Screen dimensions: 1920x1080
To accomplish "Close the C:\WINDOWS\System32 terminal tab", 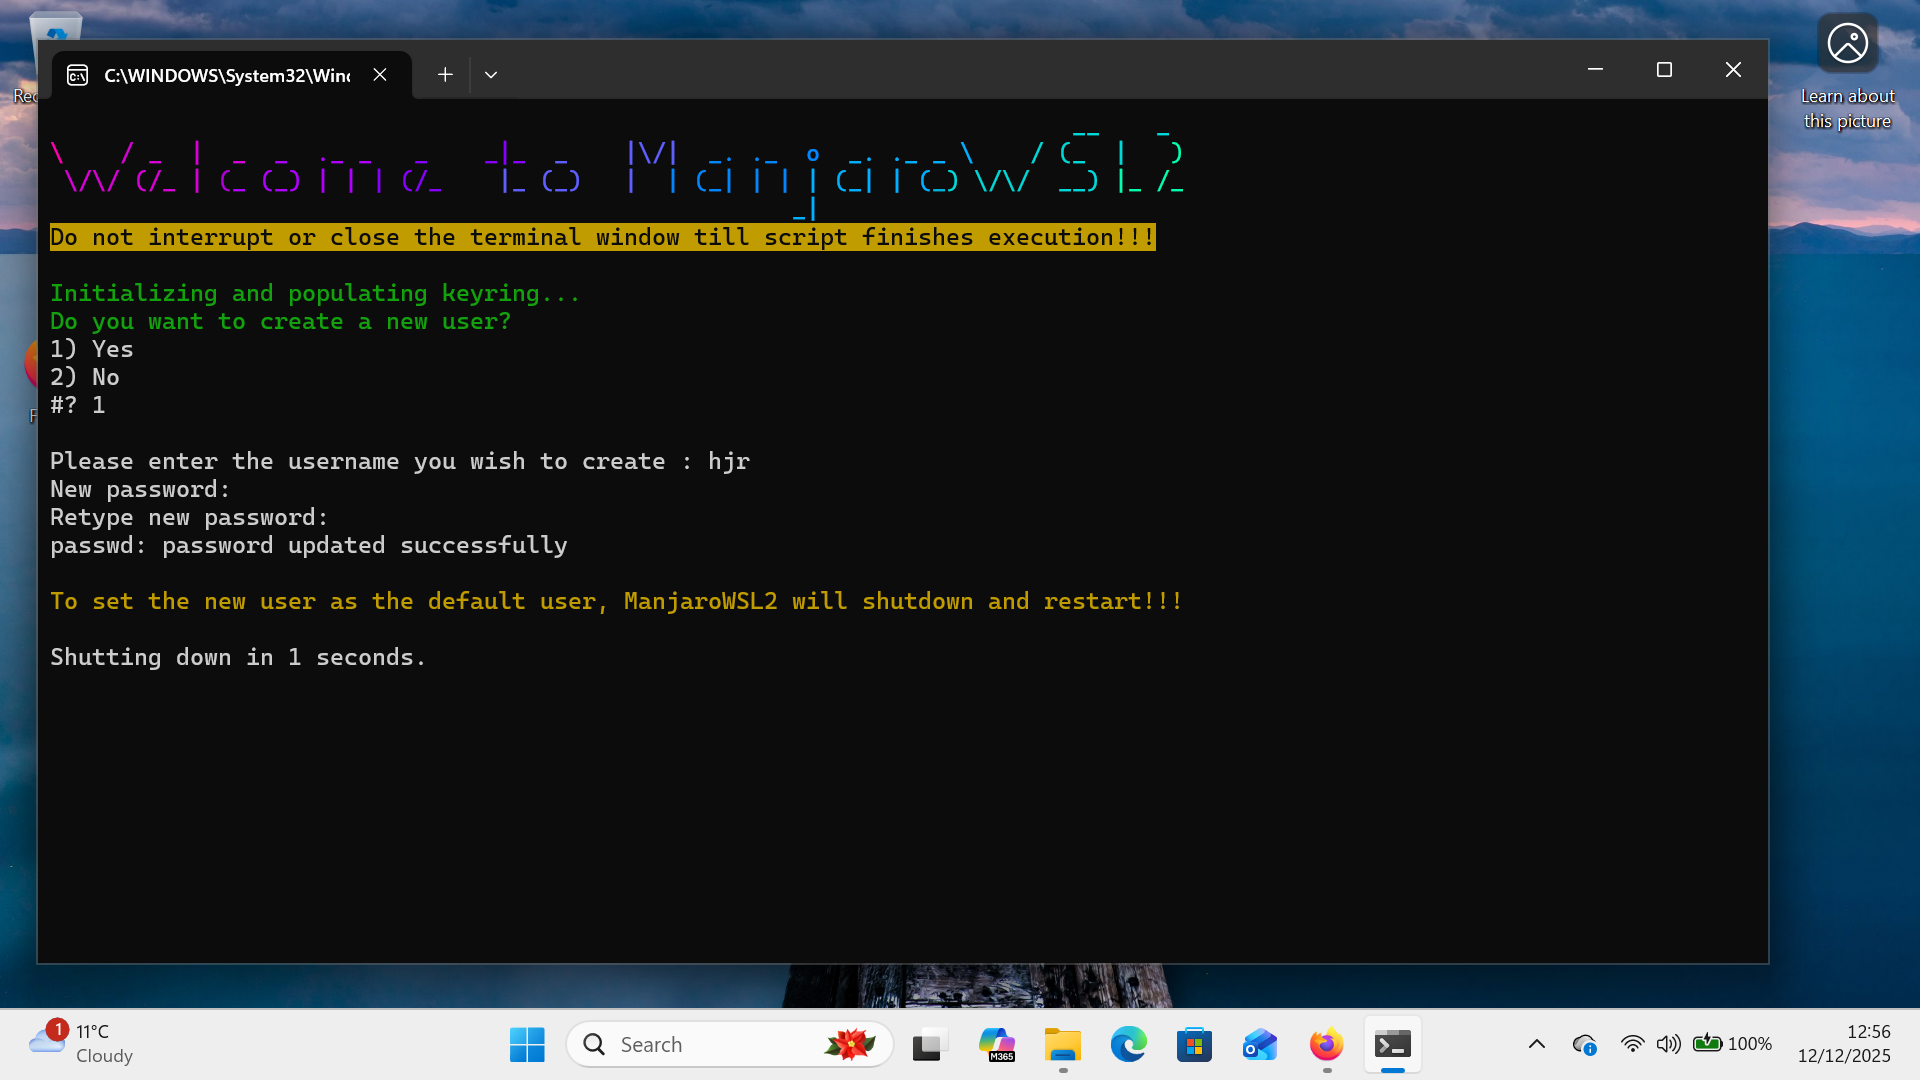I will click(380, 75).
